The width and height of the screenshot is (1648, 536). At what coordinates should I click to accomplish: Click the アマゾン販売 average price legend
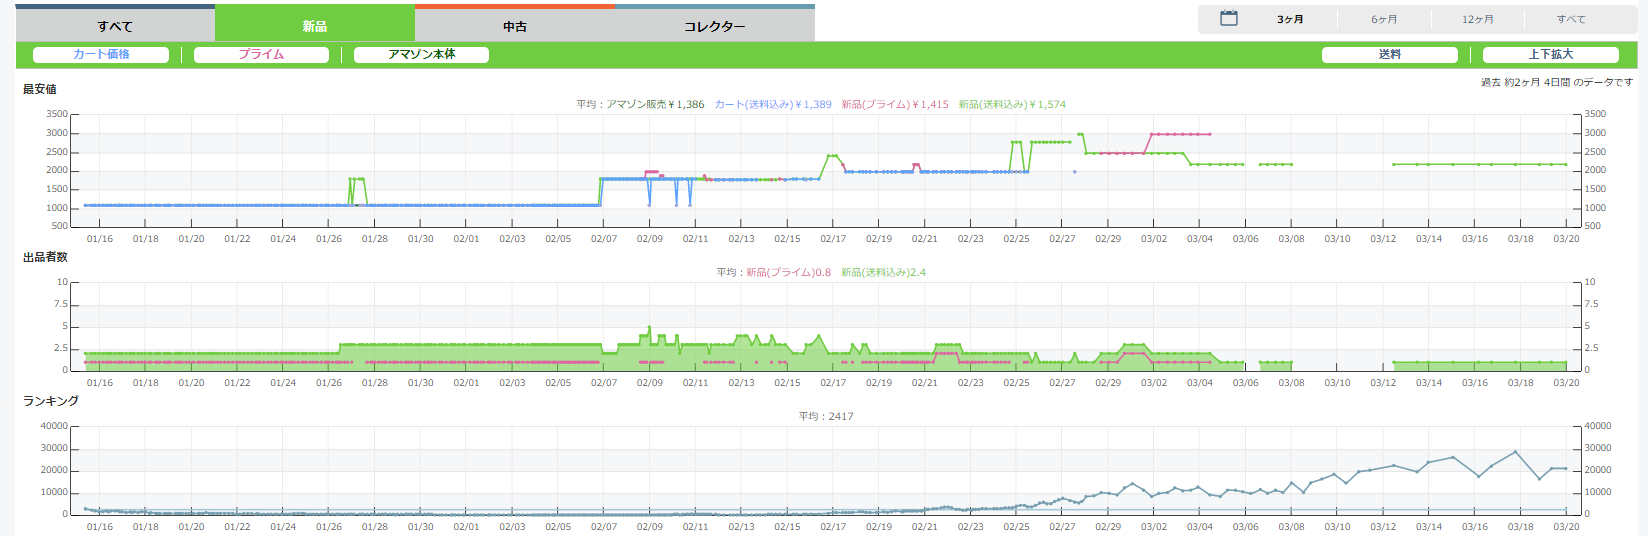(x=655, y=104)
